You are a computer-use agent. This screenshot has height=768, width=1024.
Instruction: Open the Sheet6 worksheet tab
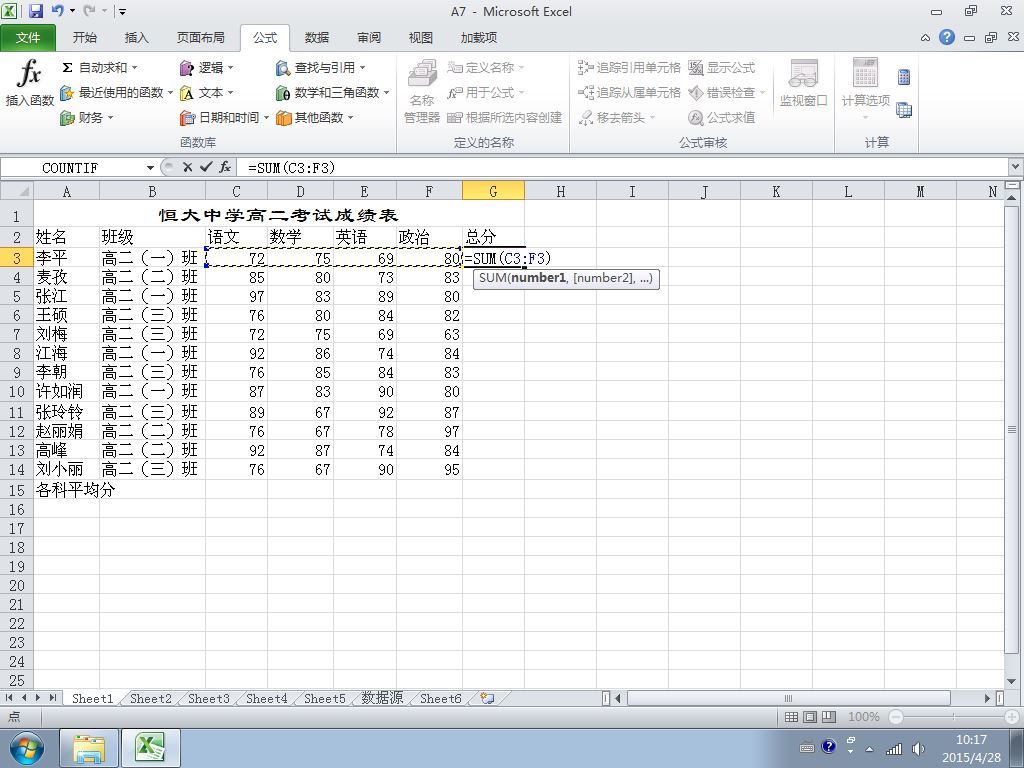440,699
